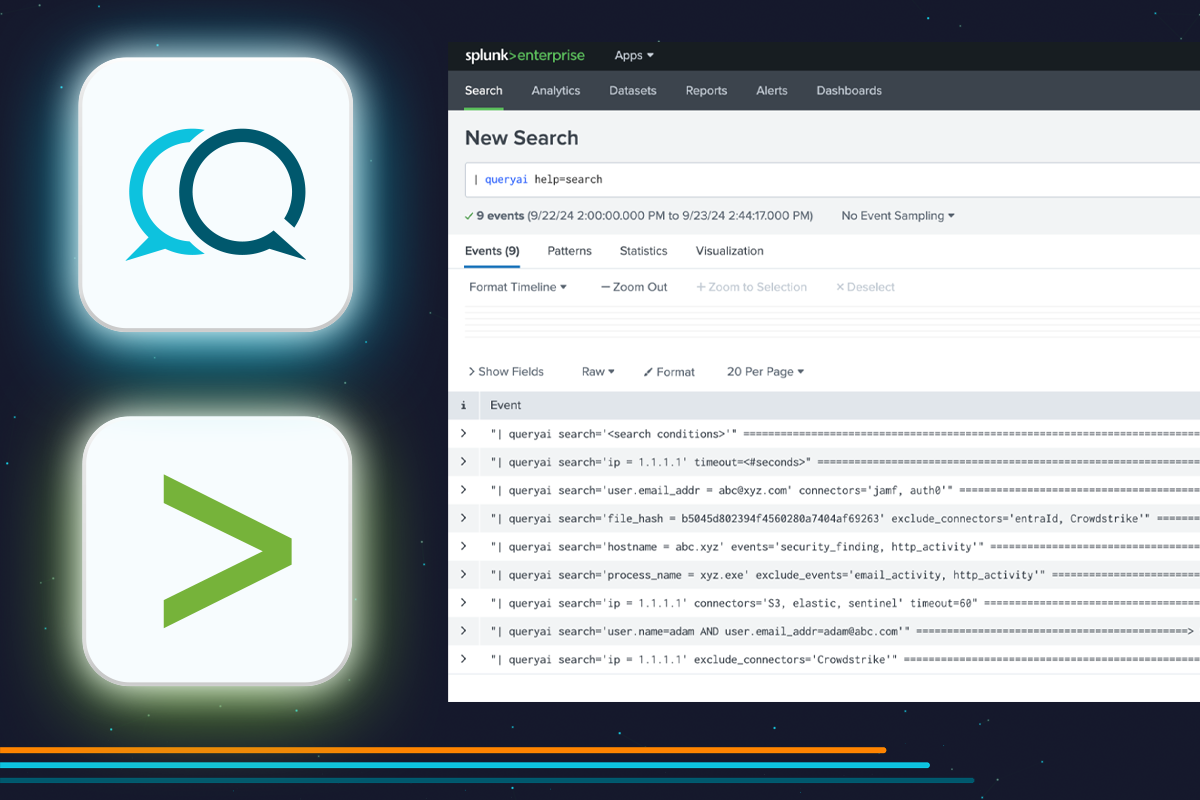This screenshot has height=800, width=1200.
Task: Open the Analytics navigation tab
Action: (x=556, y=90)
